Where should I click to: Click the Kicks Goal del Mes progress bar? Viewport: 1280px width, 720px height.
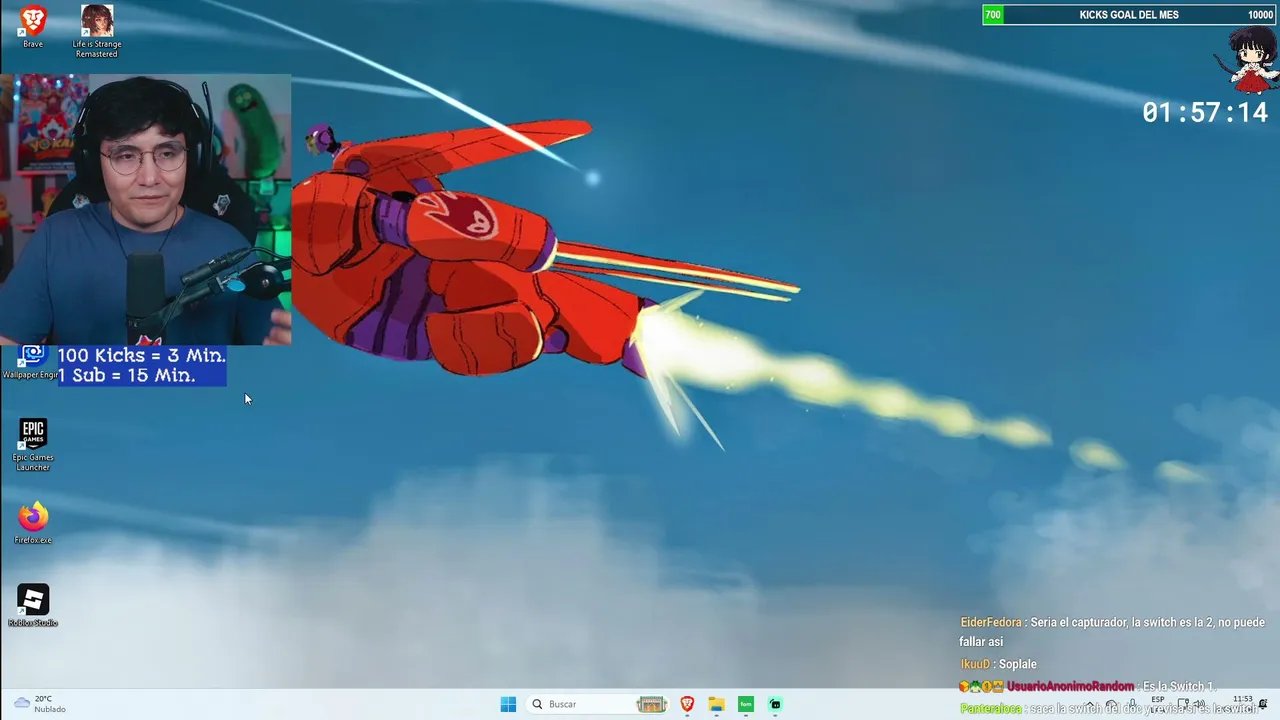click(1129, 15)
